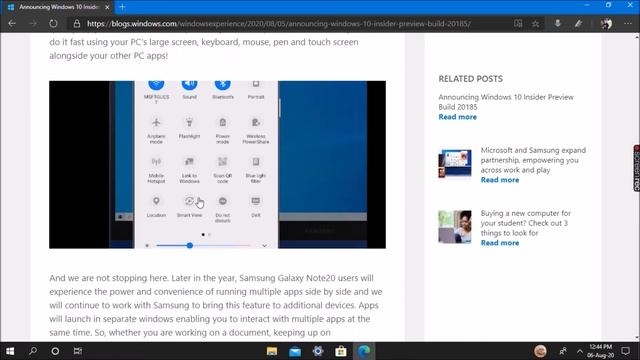Click Read more under Buying a new computer post
Screen dimensions: 640x360
click(500, 243)
